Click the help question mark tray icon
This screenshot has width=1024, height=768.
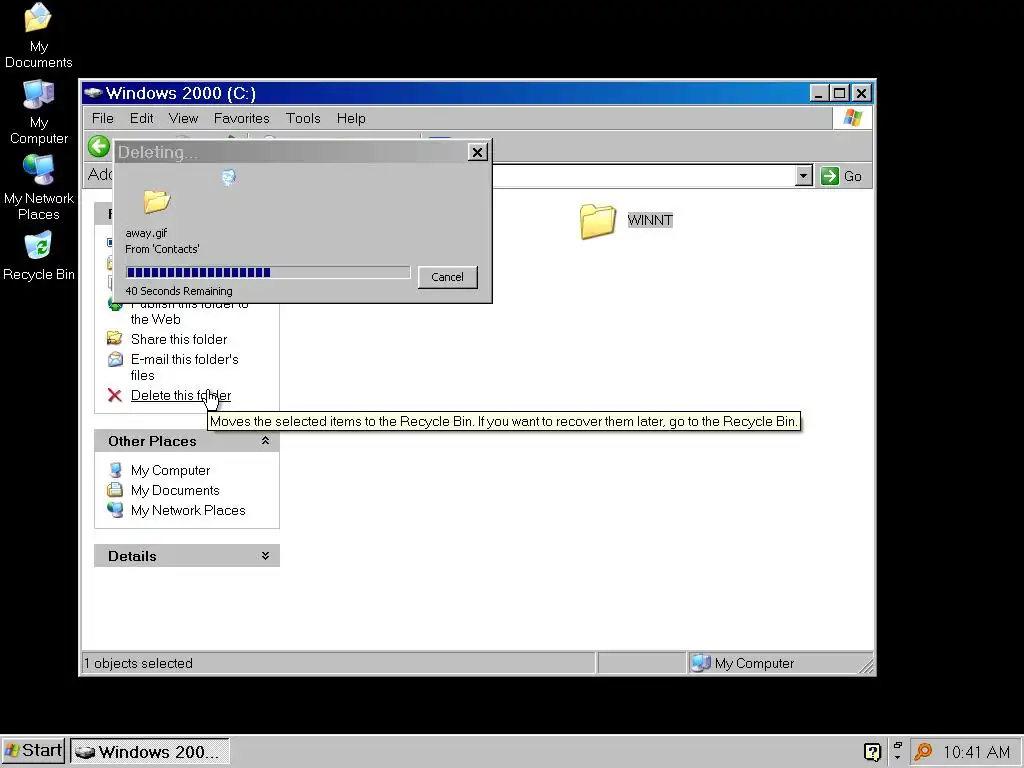click(x=872, y=752)
